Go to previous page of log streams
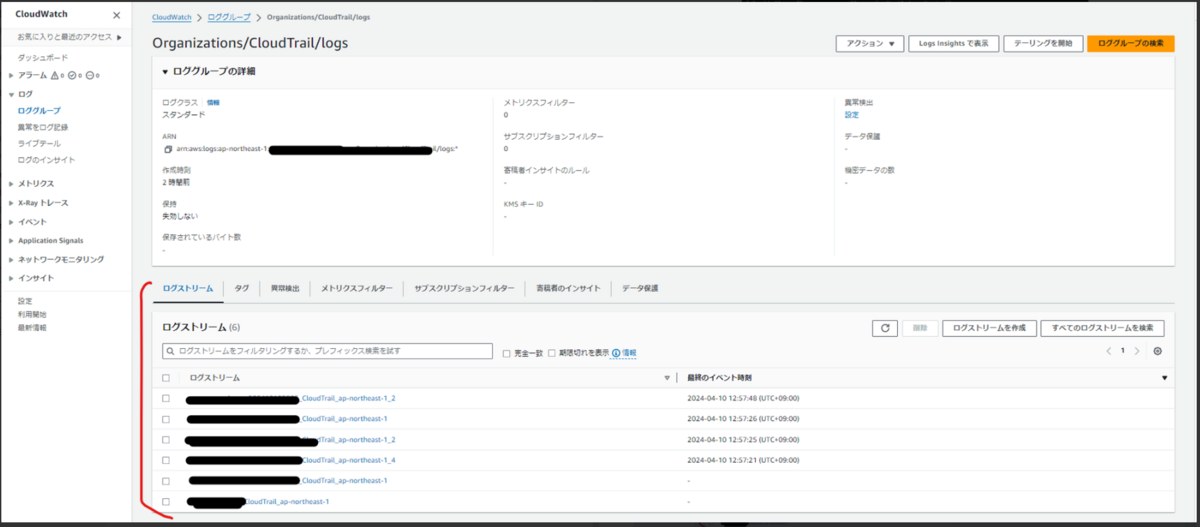This screenshot has height=527, width=1200. point(1108,352)
